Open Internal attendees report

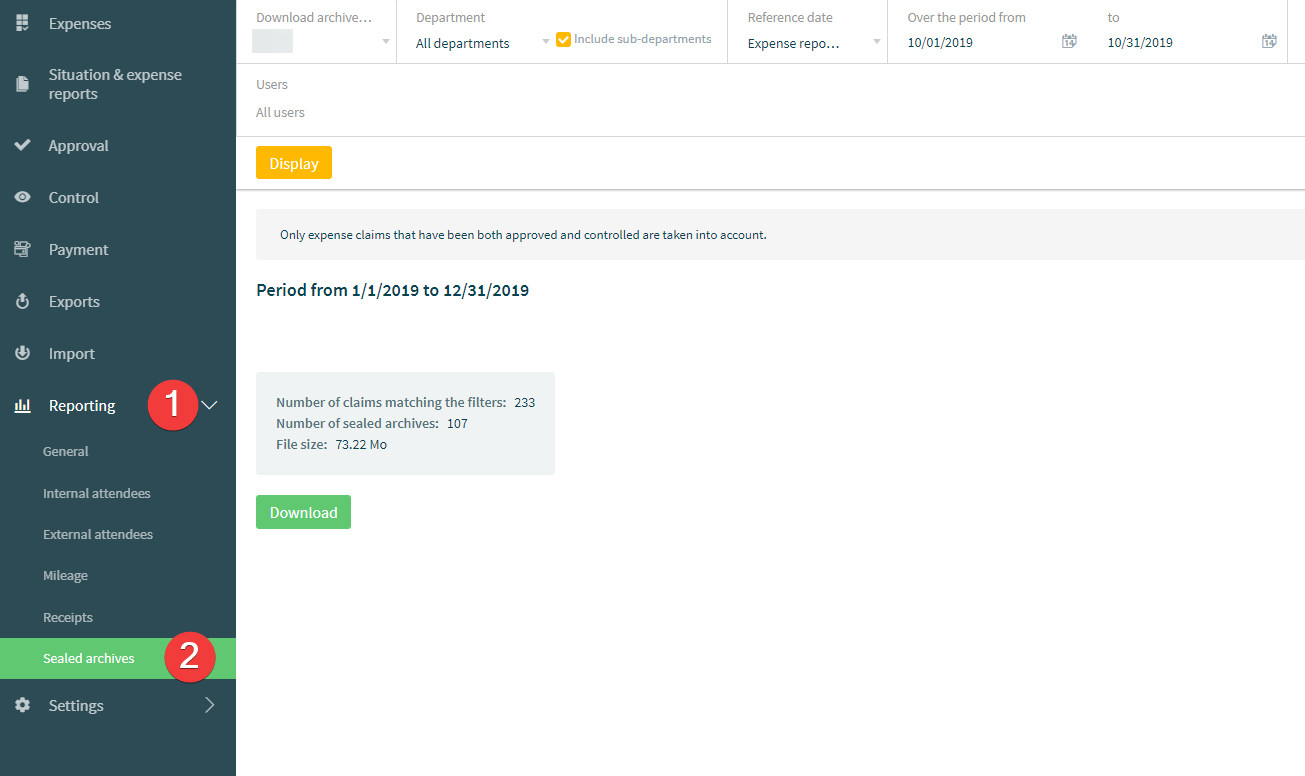[x=97, y=493]
